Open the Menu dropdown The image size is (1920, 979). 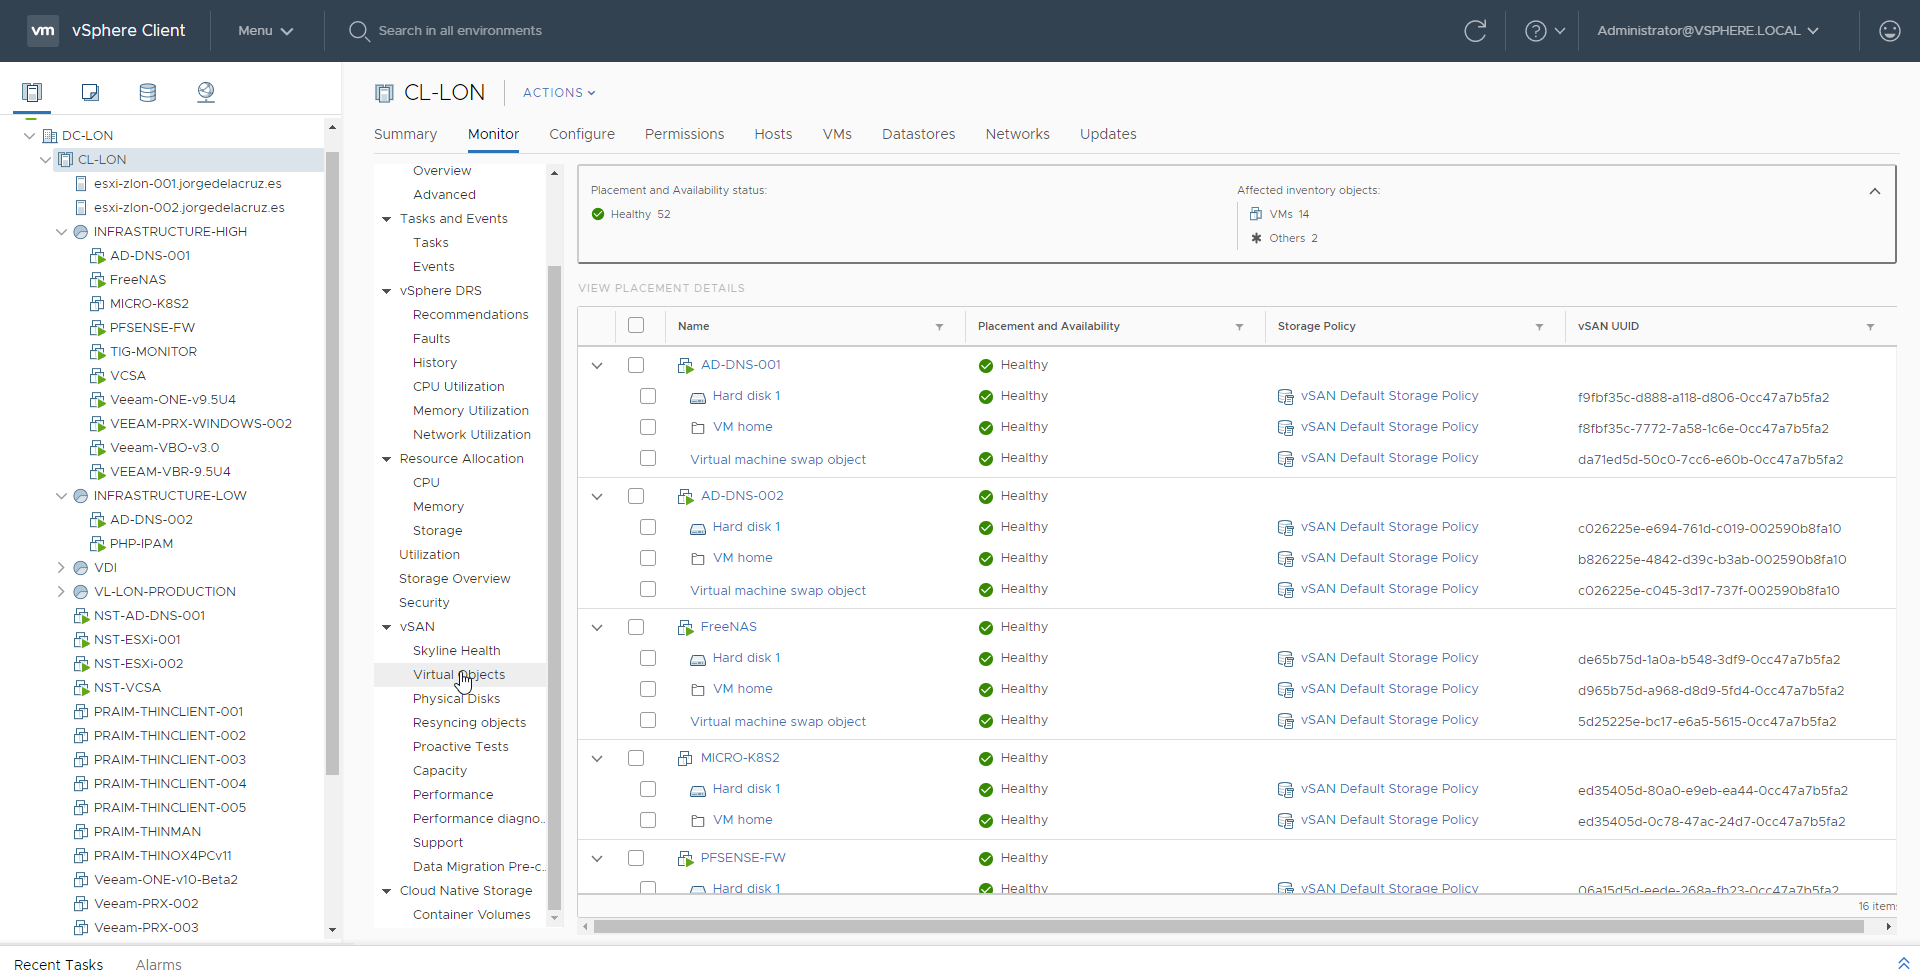click(x=265, y=31)
